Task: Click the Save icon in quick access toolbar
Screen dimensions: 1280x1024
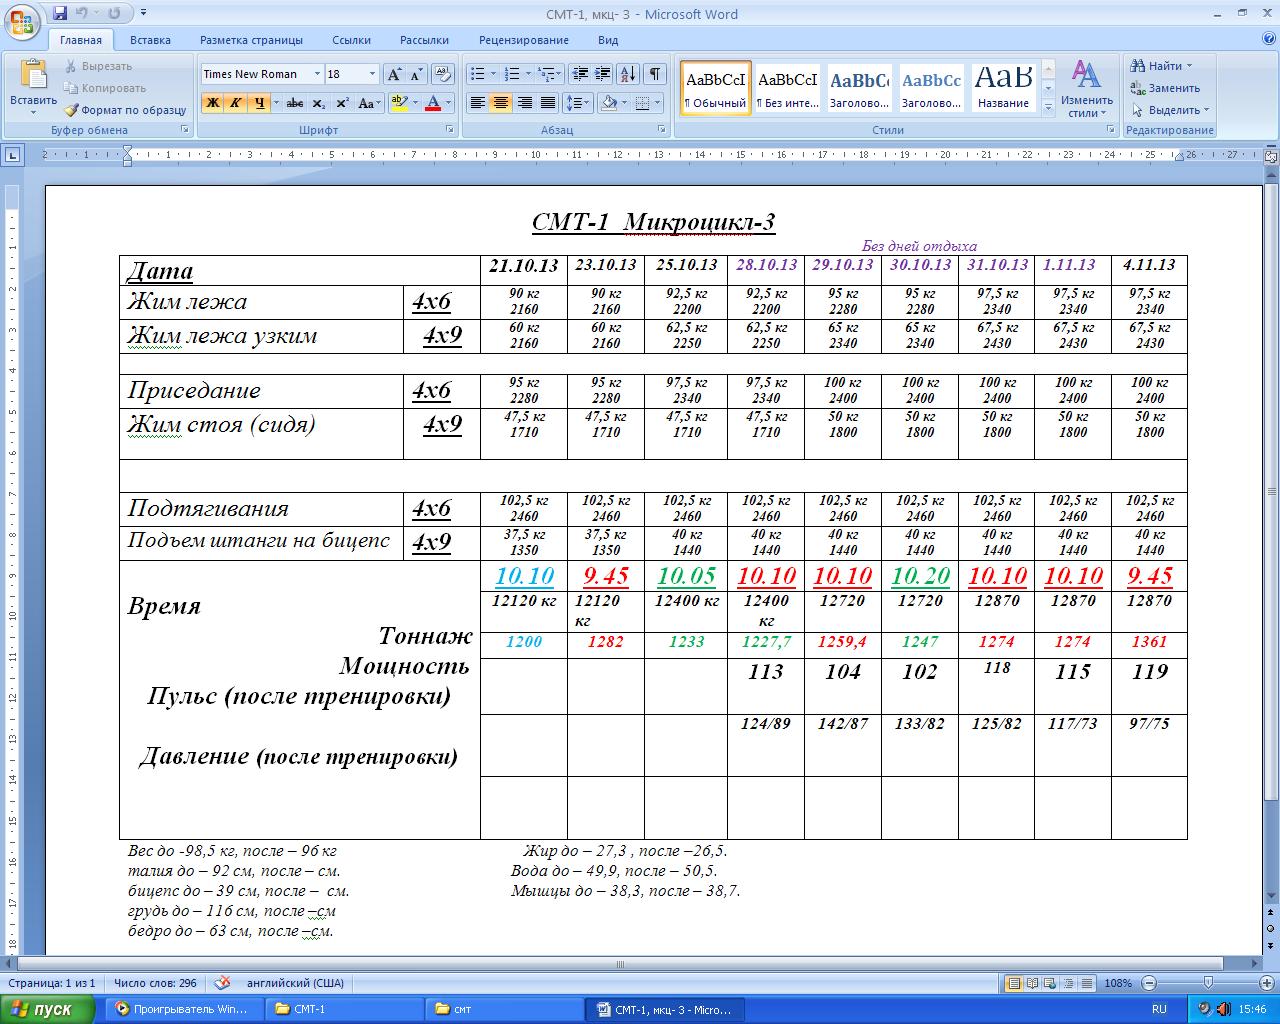Action: point(60,14)
